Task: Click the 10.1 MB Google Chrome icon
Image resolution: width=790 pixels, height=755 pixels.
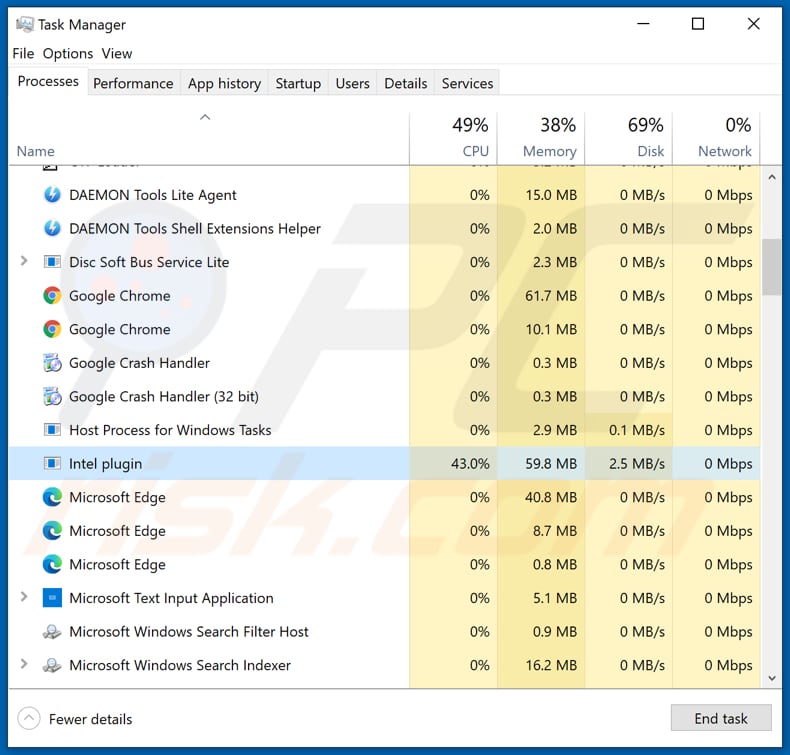Action: tap(52, 329)
